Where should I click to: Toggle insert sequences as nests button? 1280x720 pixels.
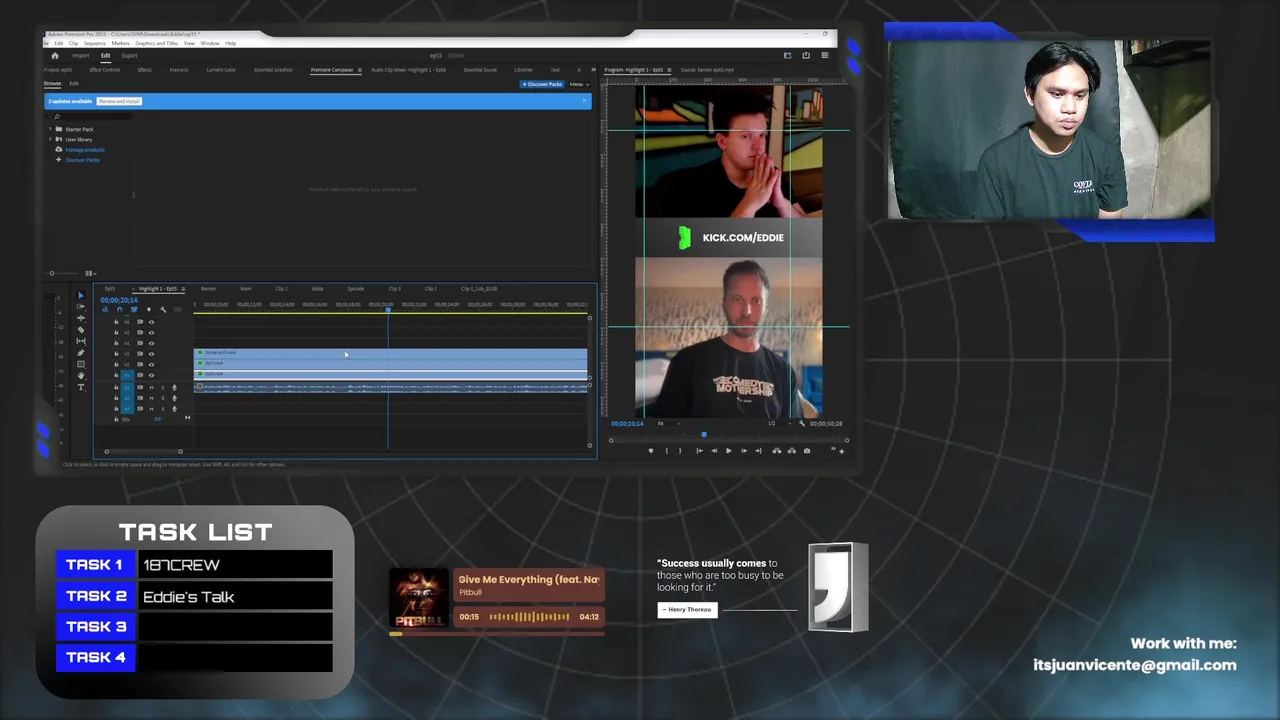tap(105, 309)
